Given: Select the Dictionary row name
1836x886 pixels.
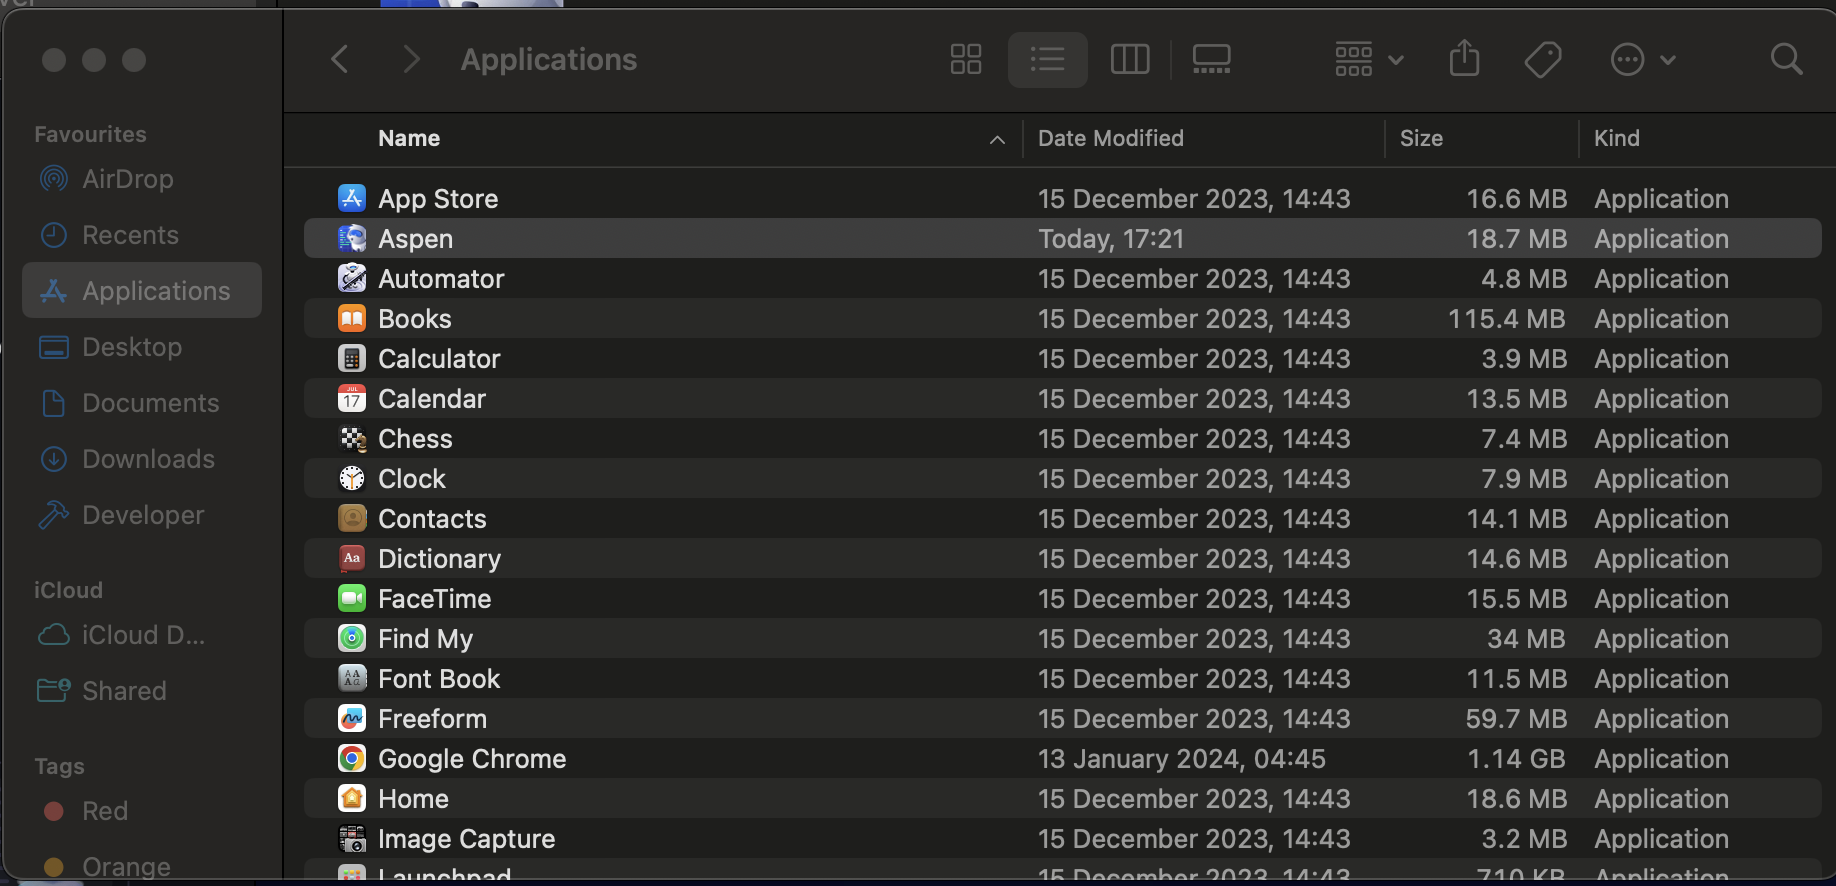Looking at the screenshot, I should [x=439, y=559].
